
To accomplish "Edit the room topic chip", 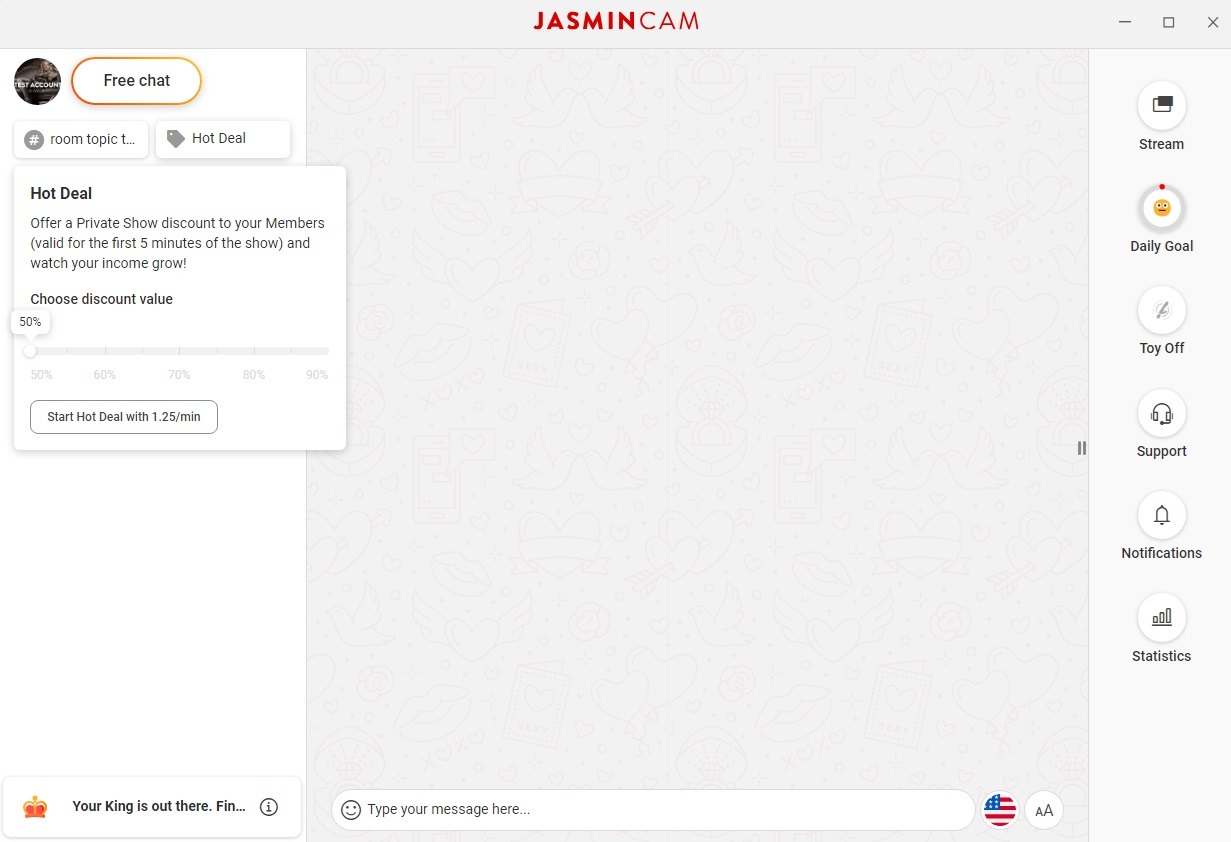I will click(81, 139).
